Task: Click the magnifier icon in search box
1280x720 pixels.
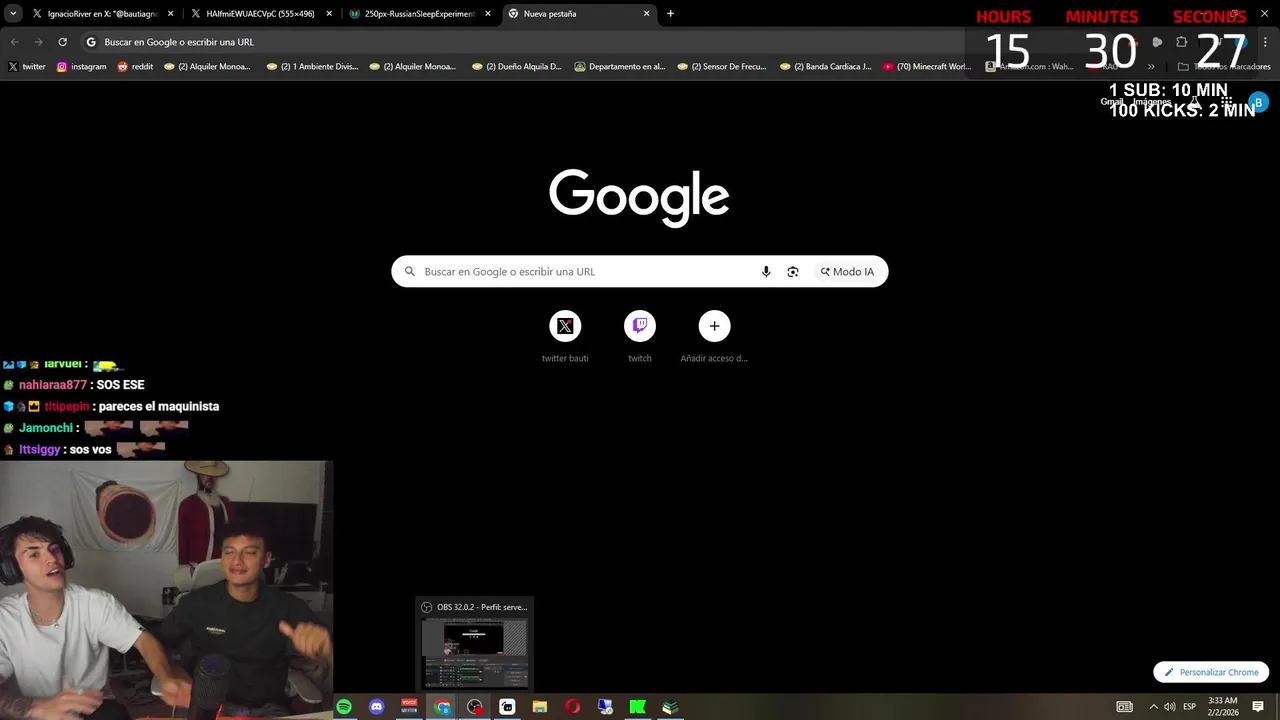Action: 409,271
